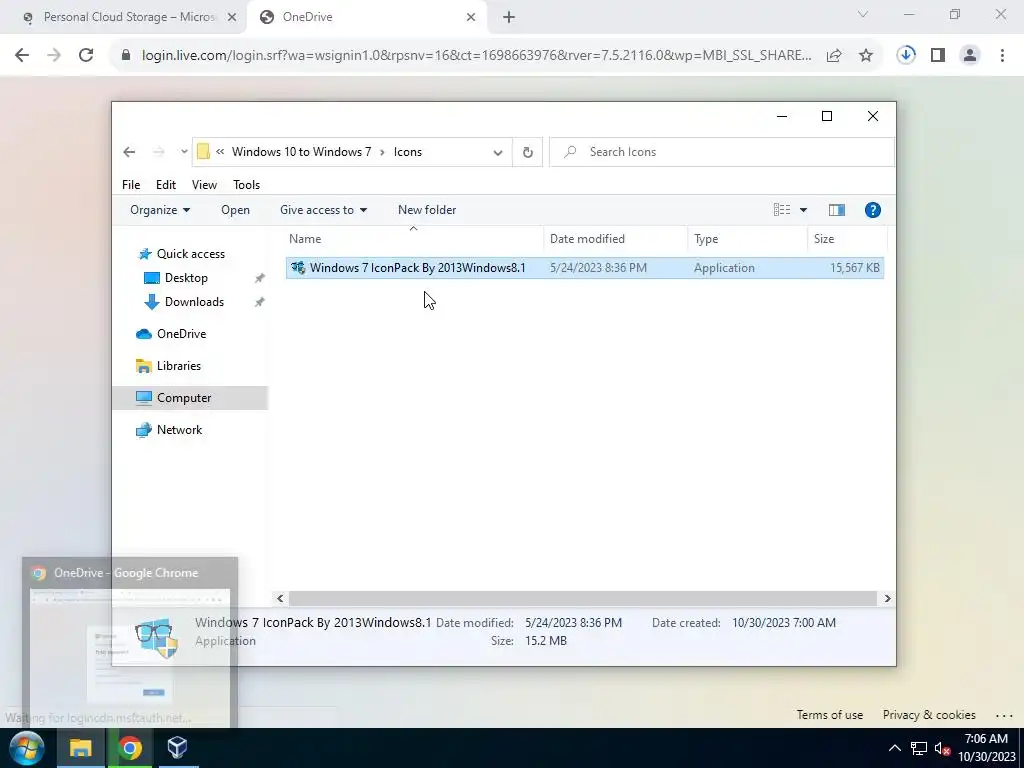1024x768 pixels.
Task: Expand the address bar path history dropdown
Action: point(498,153)
